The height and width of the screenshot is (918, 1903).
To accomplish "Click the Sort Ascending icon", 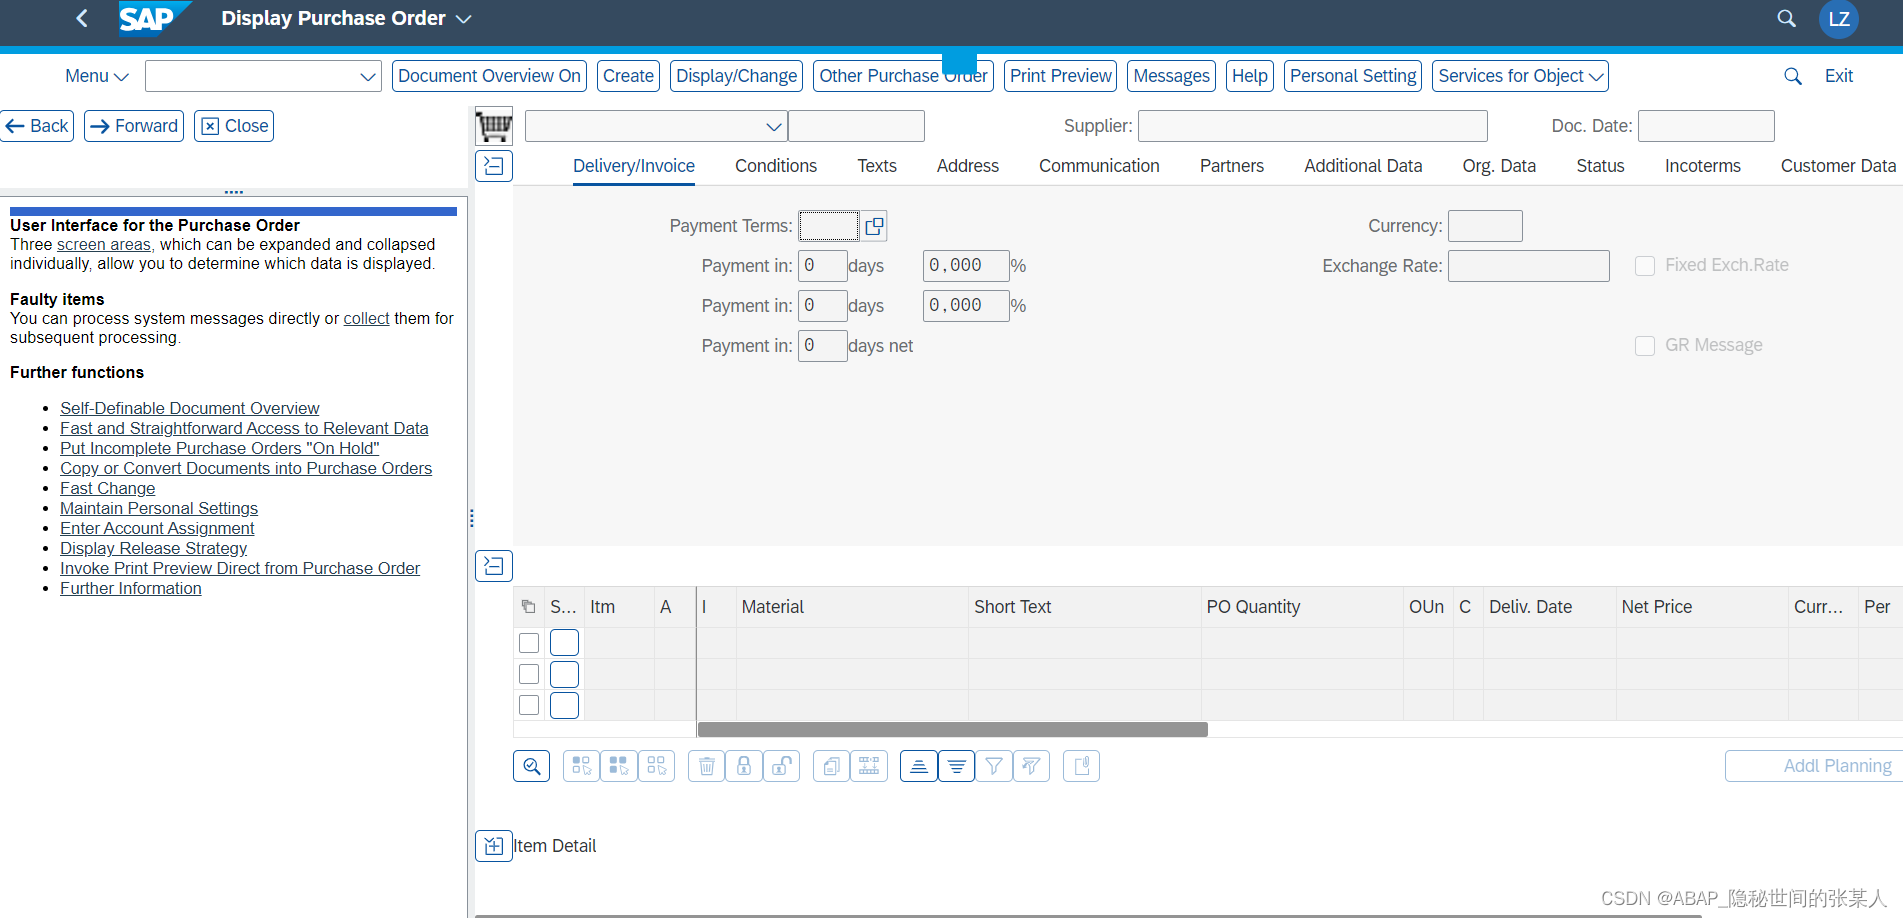I will coord(919,766).
